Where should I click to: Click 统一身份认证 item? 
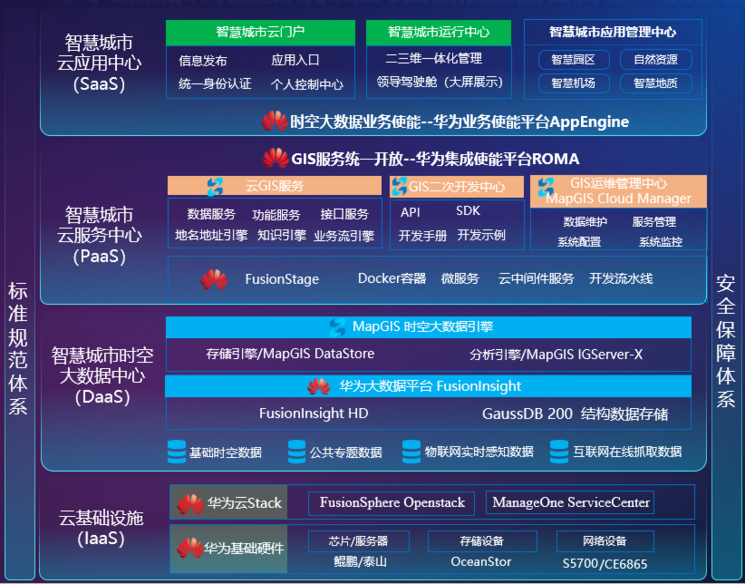pos(215,84)
